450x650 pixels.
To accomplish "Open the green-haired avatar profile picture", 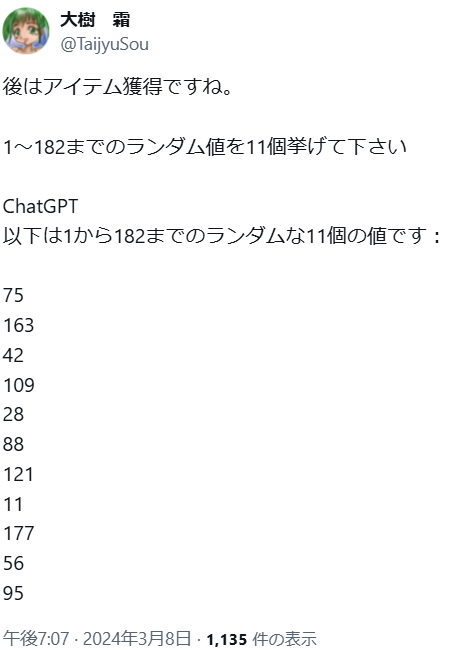I will 26,31.
